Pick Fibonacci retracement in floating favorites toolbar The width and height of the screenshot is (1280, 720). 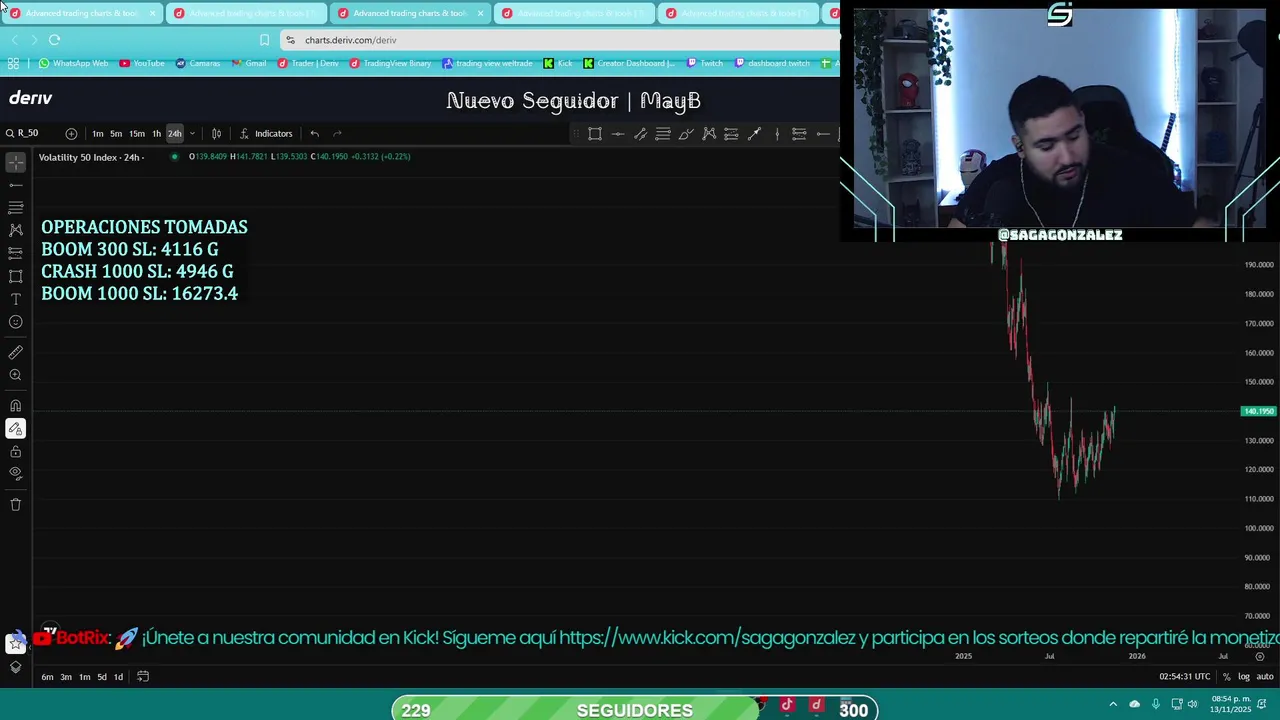point(663,133)
